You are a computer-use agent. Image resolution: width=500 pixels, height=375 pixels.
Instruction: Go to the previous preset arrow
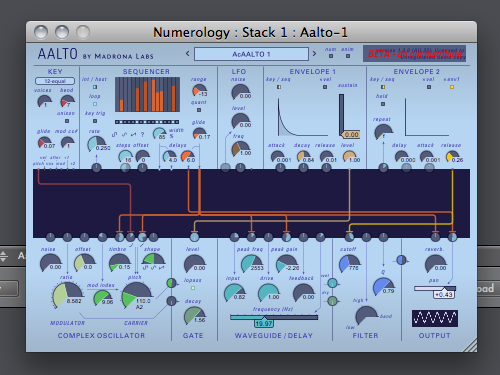tap(187, 54)
